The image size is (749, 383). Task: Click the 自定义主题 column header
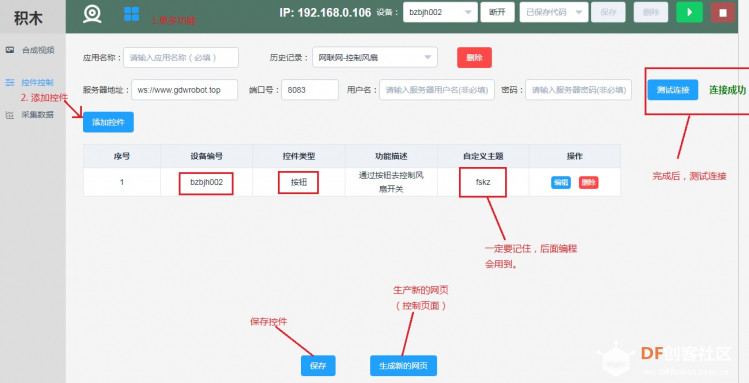click(483, 156)
